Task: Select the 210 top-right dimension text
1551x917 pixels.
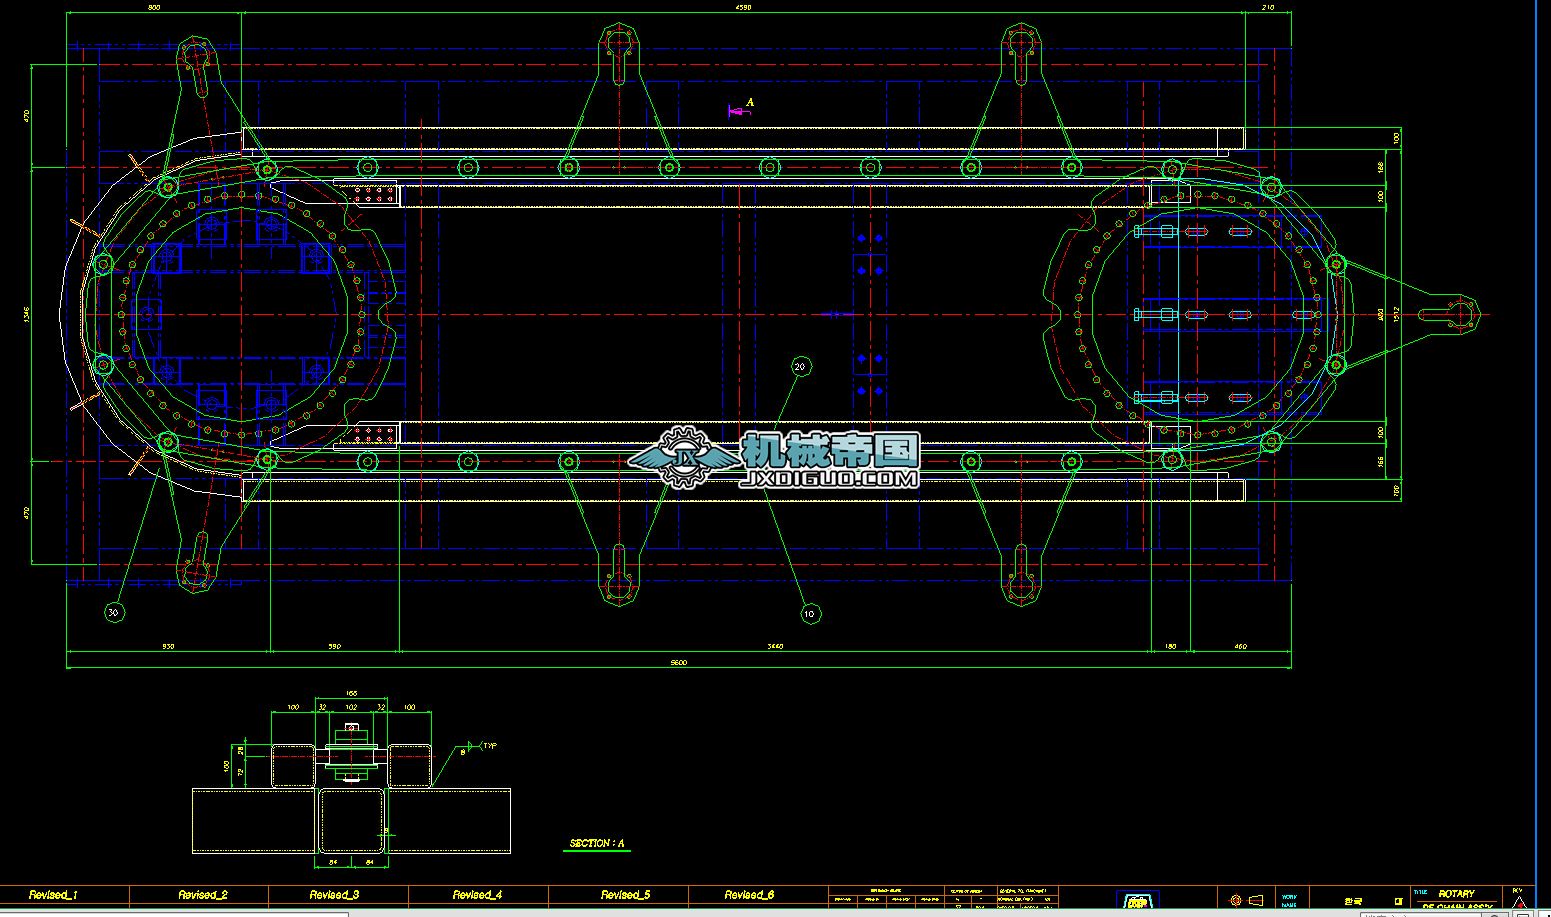Action: pos(1268,7)
